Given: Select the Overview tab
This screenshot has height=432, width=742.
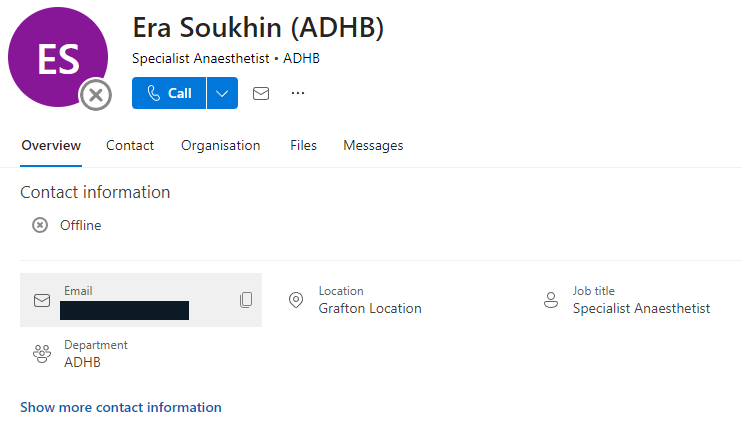Looking at the screenshot, I should click(x=51, y=145).
